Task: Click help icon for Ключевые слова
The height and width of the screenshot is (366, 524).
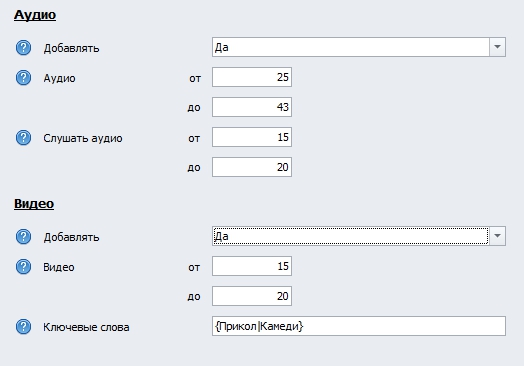Action: (23, 327)
